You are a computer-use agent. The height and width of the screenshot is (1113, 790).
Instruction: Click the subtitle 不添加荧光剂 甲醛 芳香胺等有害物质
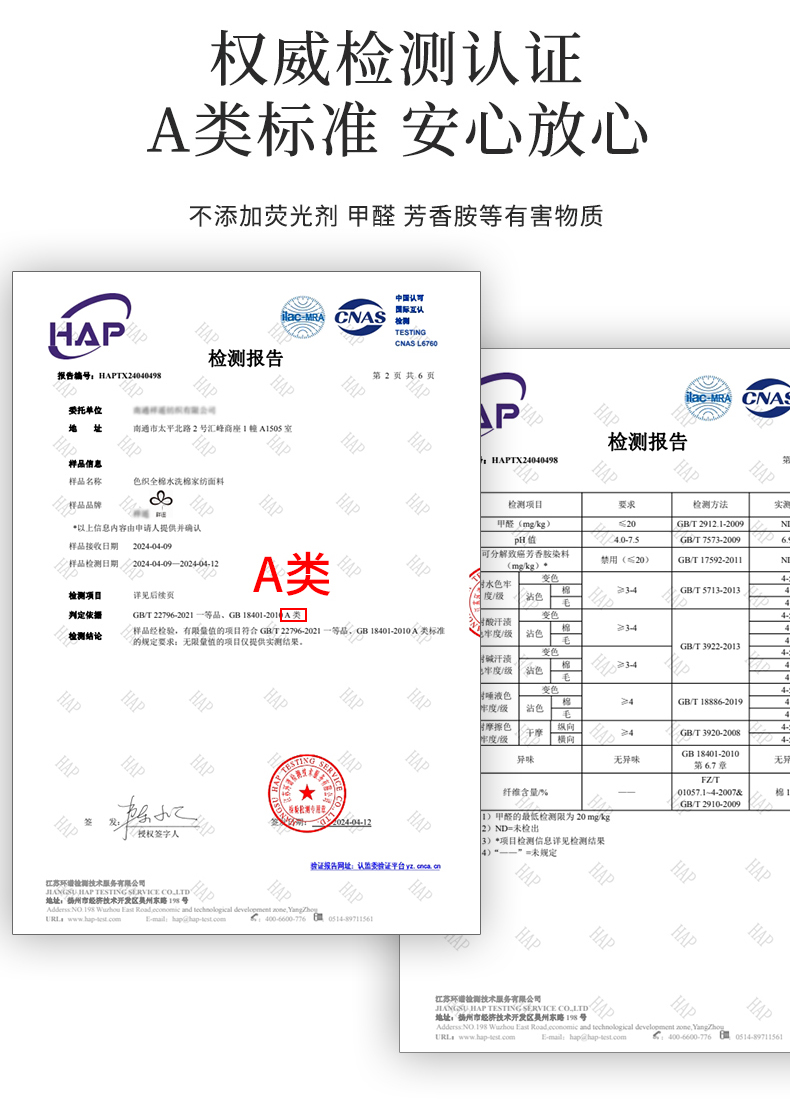pyautogui.click(x=395, y=216)
